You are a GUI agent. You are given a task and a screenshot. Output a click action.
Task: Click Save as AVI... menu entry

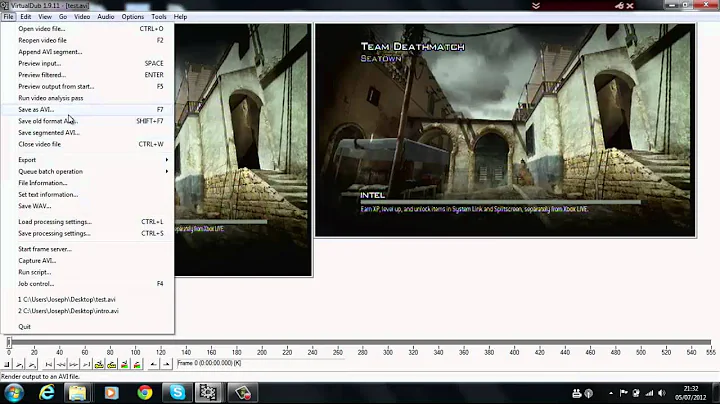coord(87,109)
